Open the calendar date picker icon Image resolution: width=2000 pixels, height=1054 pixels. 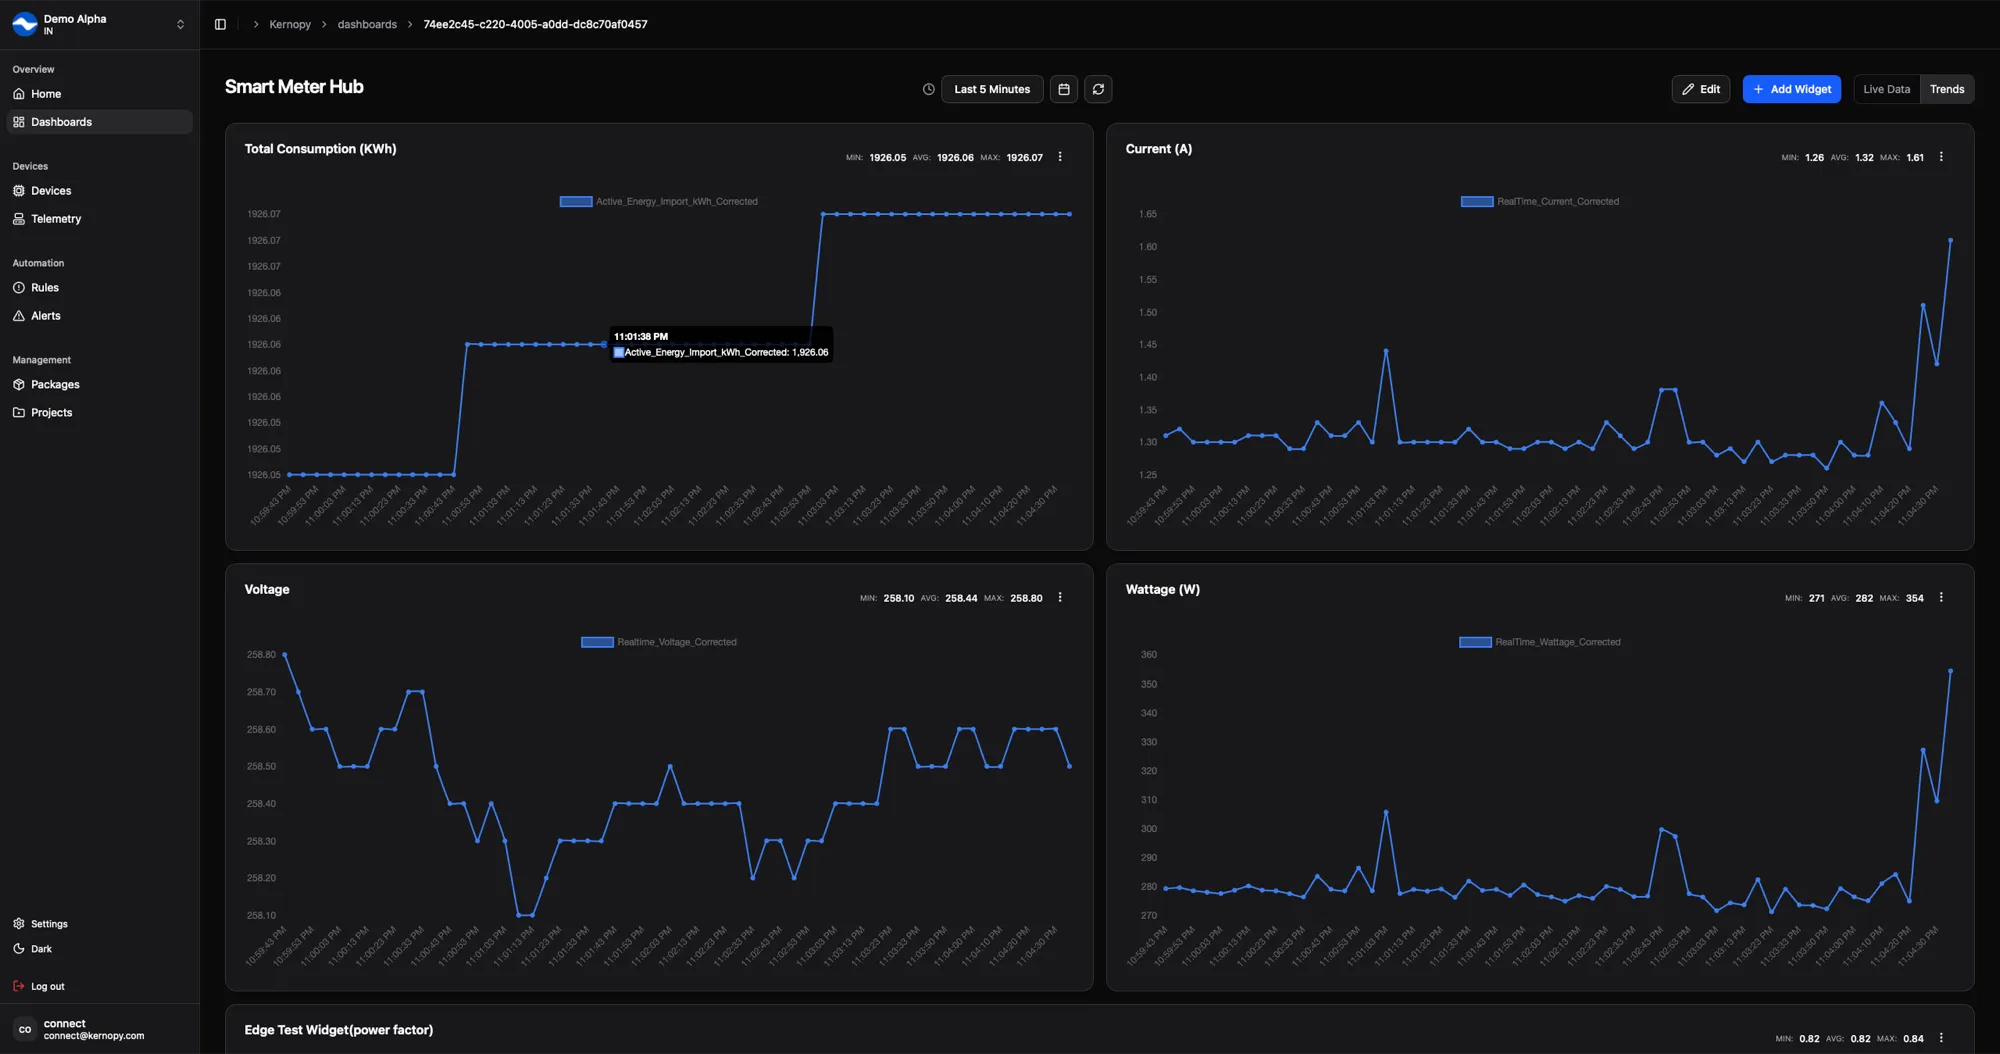click(x=1063, y=89)
